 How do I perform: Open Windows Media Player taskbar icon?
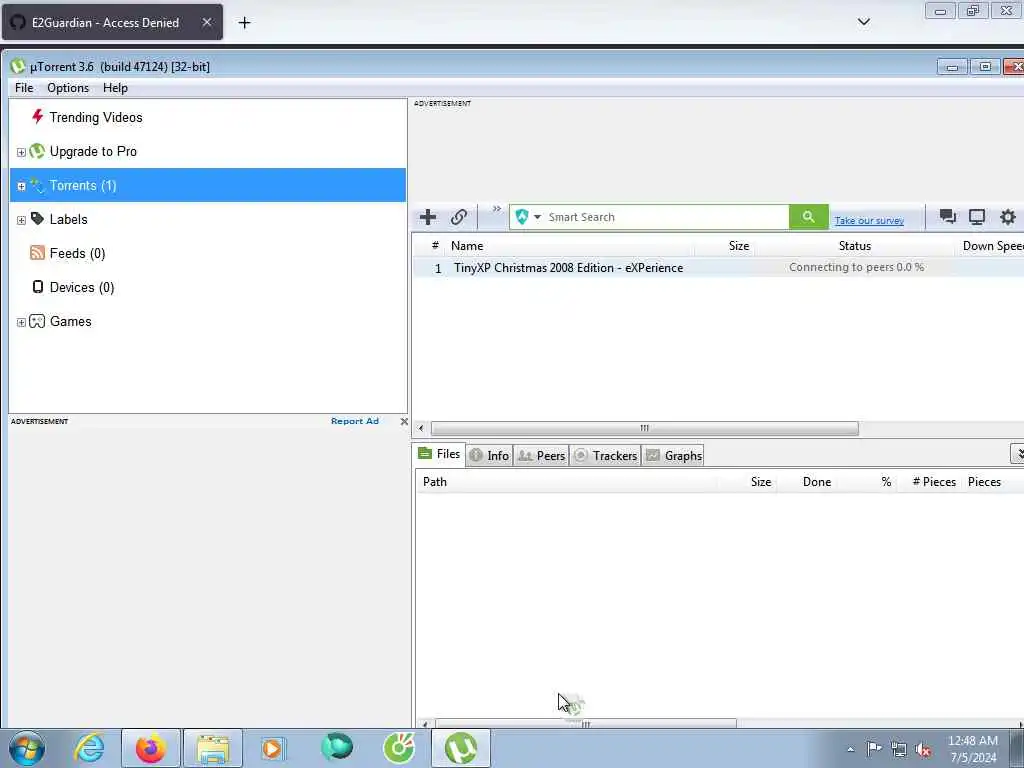(x=273, y=748)
